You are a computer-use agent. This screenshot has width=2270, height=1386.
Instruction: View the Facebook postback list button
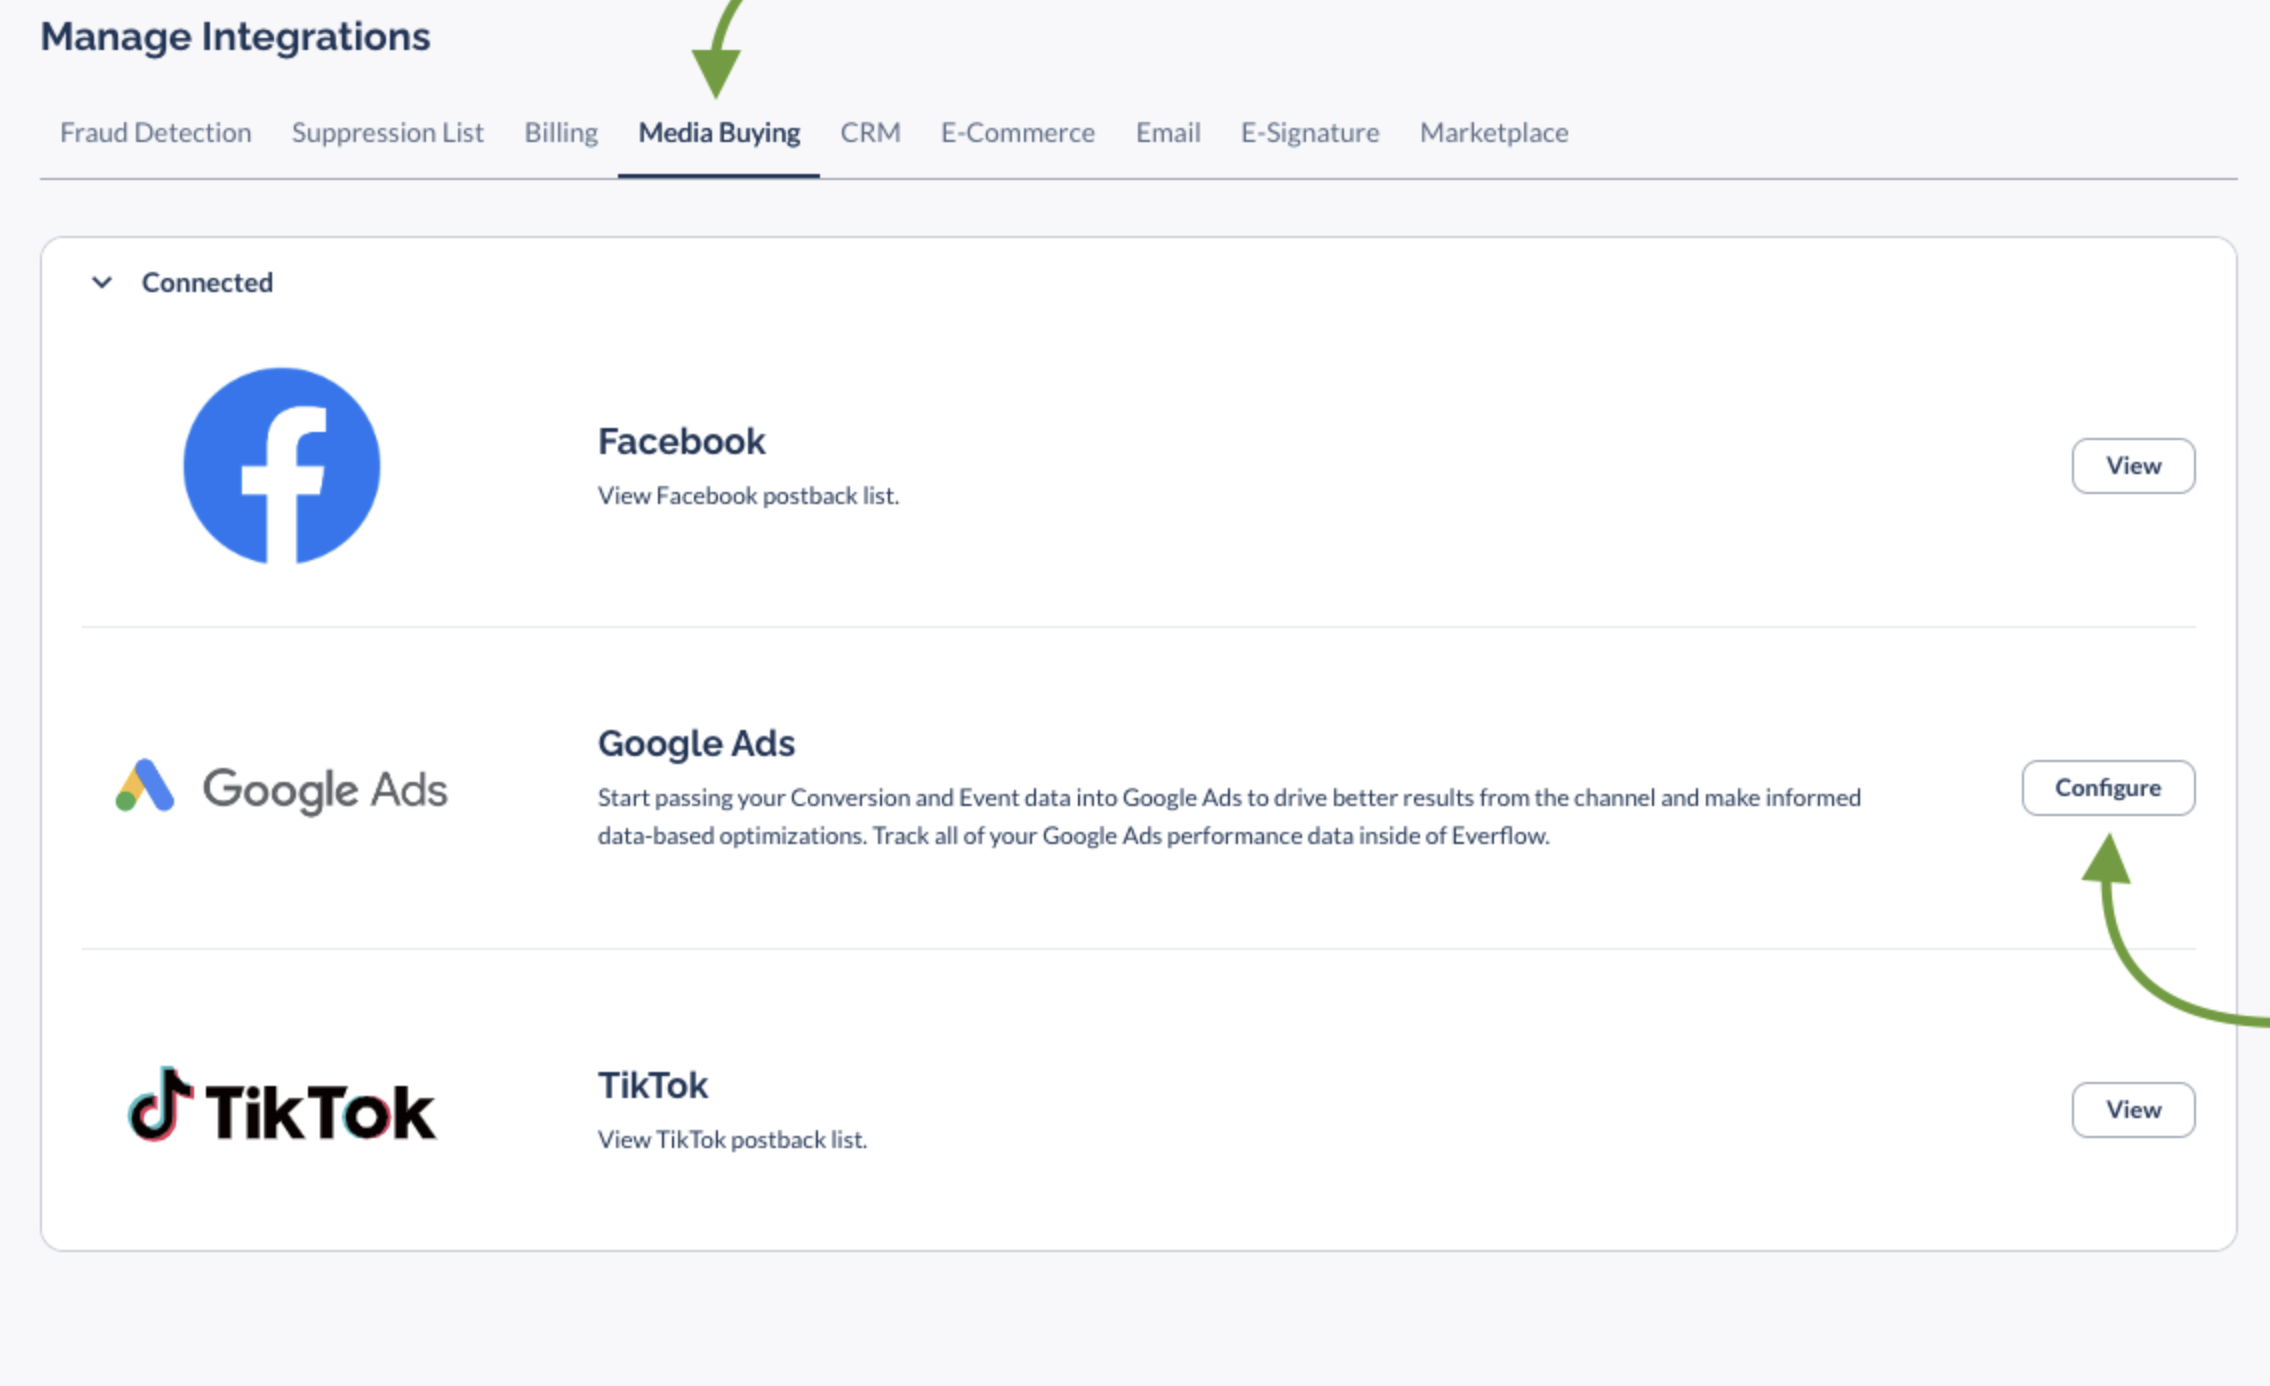click(2132, 466)
